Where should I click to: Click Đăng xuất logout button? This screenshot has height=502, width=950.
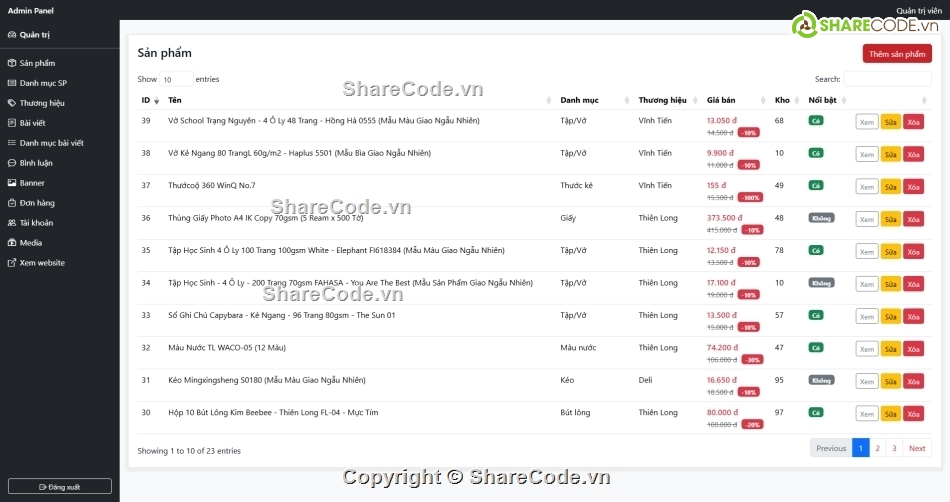59,487
